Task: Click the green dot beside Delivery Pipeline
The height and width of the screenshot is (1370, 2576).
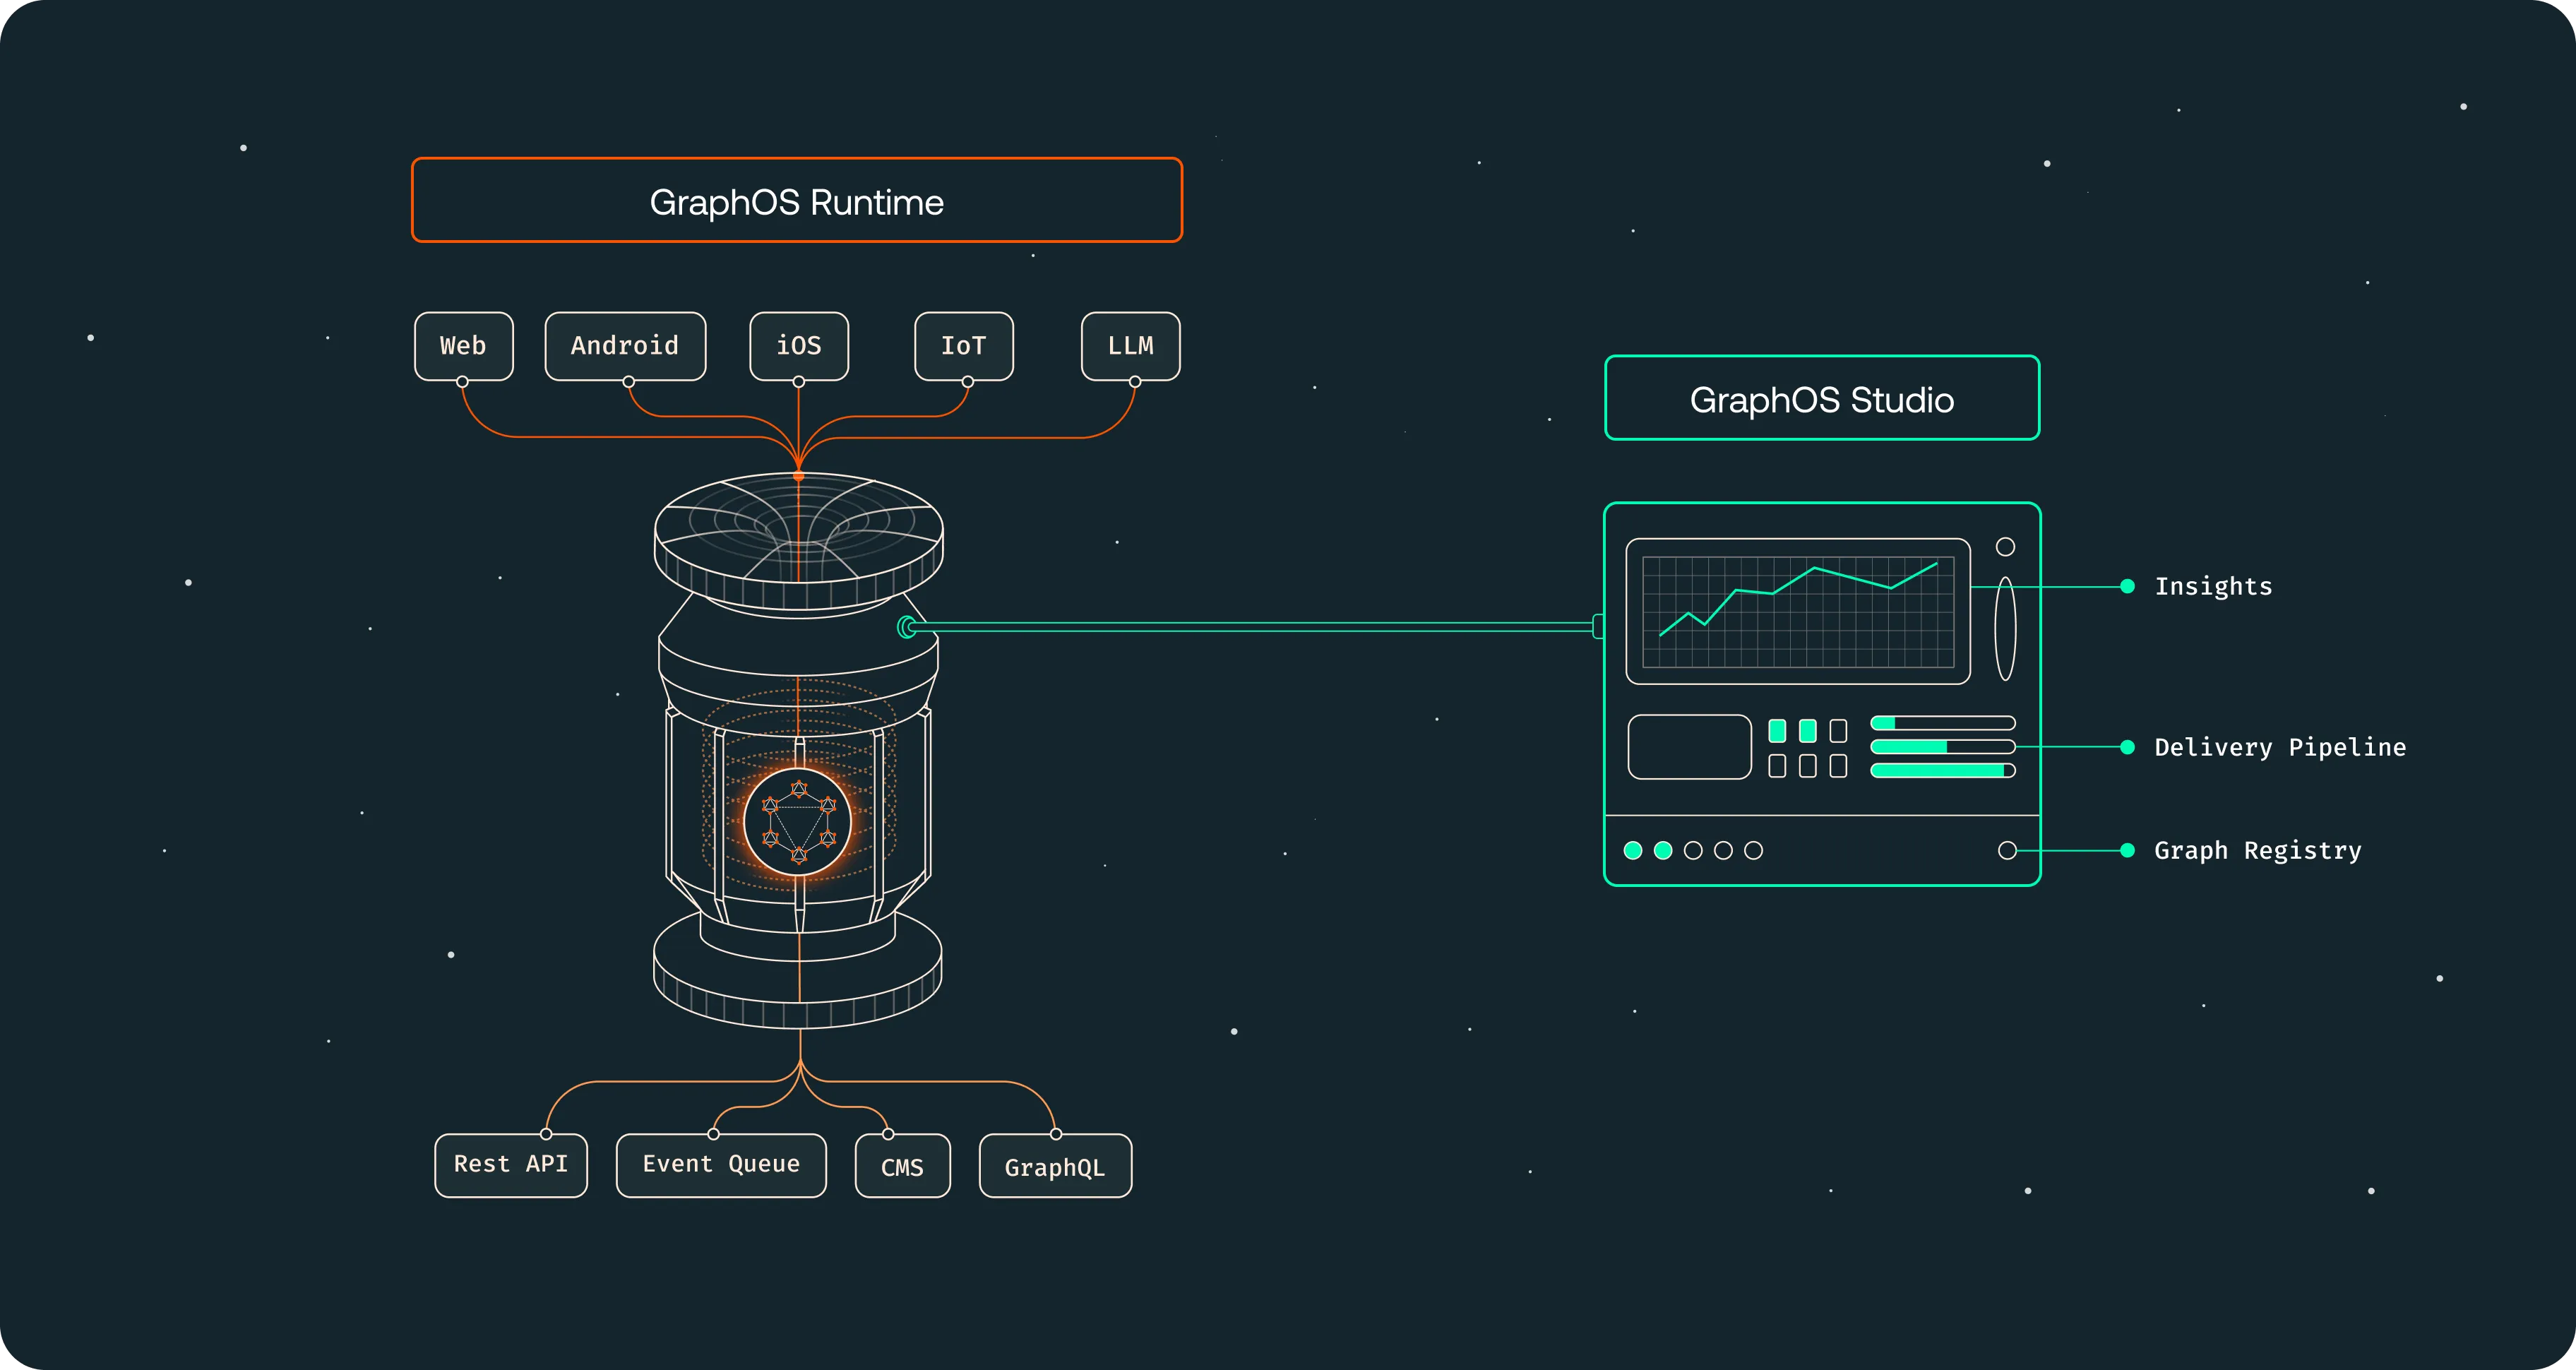Action: click(2128, 747)
